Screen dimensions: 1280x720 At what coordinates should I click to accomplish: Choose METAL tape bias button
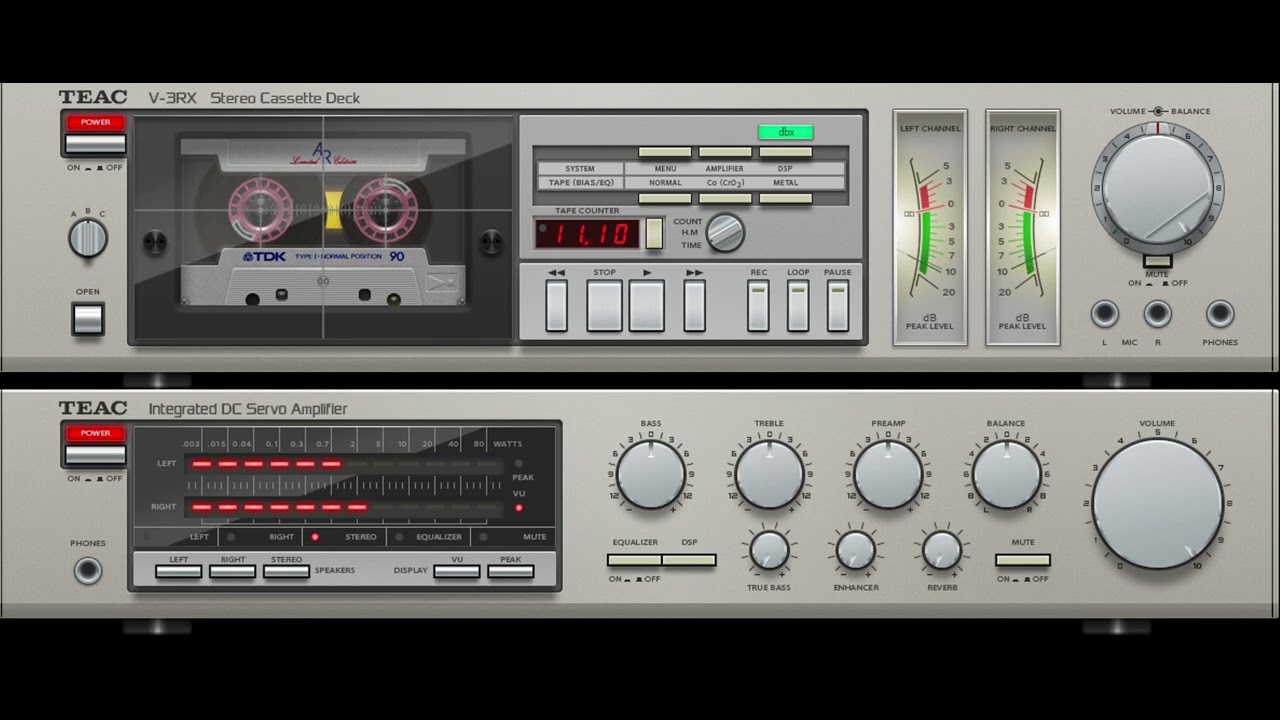pyautogui.click(x=785, y=198)
